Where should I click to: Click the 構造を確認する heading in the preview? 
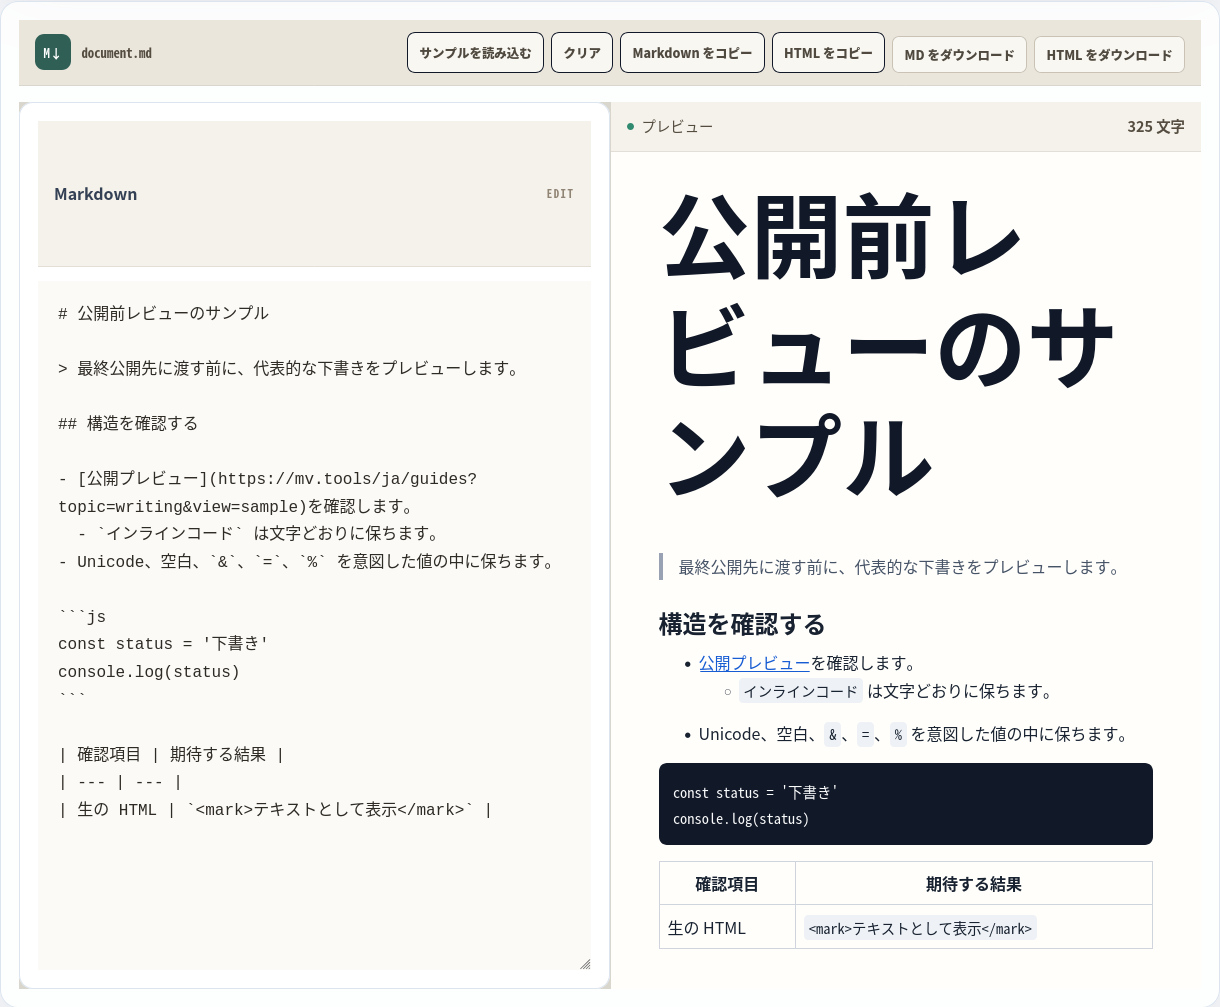click(x=742, y=625)
